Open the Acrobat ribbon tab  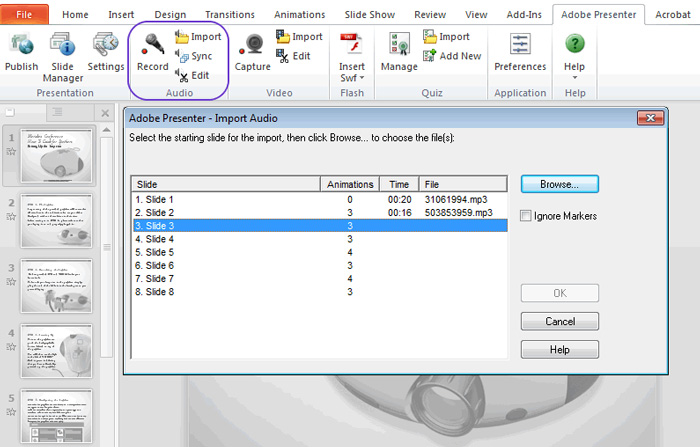(673, 14)
